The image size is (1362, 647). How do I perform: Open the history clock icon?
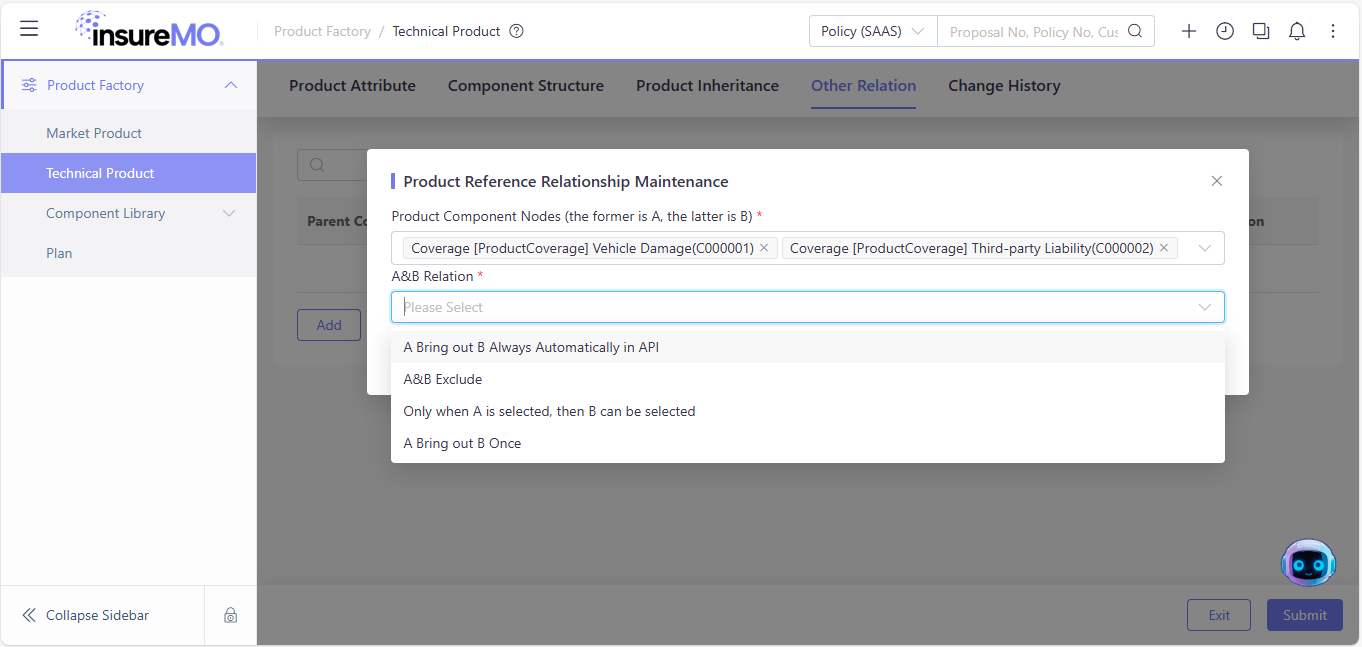coord(1225,31)
